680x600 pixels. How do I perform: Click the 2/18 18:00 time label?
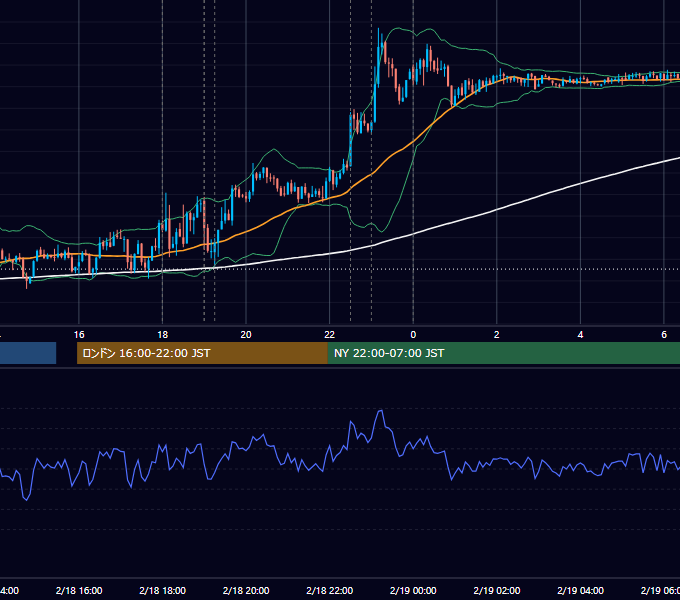pyautogui.click(x=163, y=590)
